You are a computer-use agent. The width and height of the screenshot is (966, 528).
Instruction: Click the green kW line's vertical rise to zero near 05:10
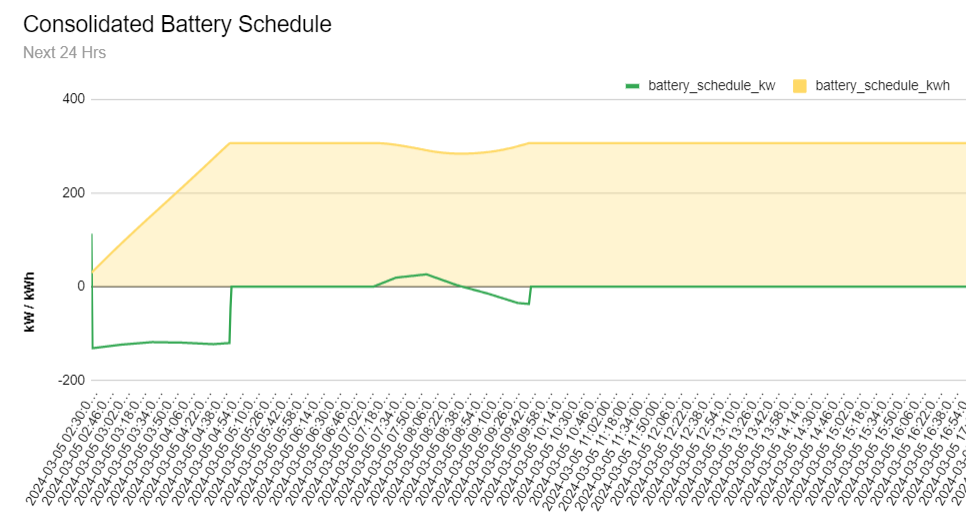[x=231, y=314]
